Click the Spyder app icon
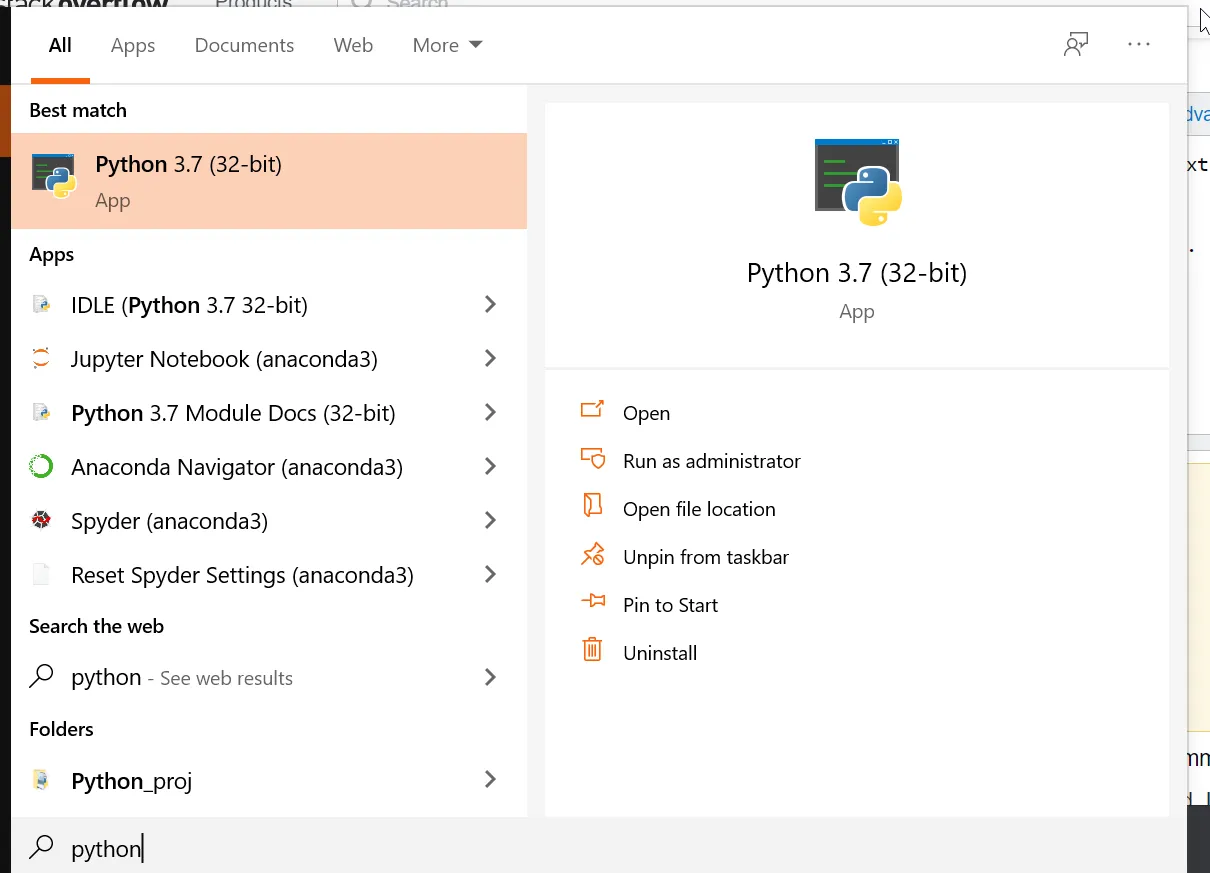The width and height of the screenshot is (1210, 873). point(41,521)
